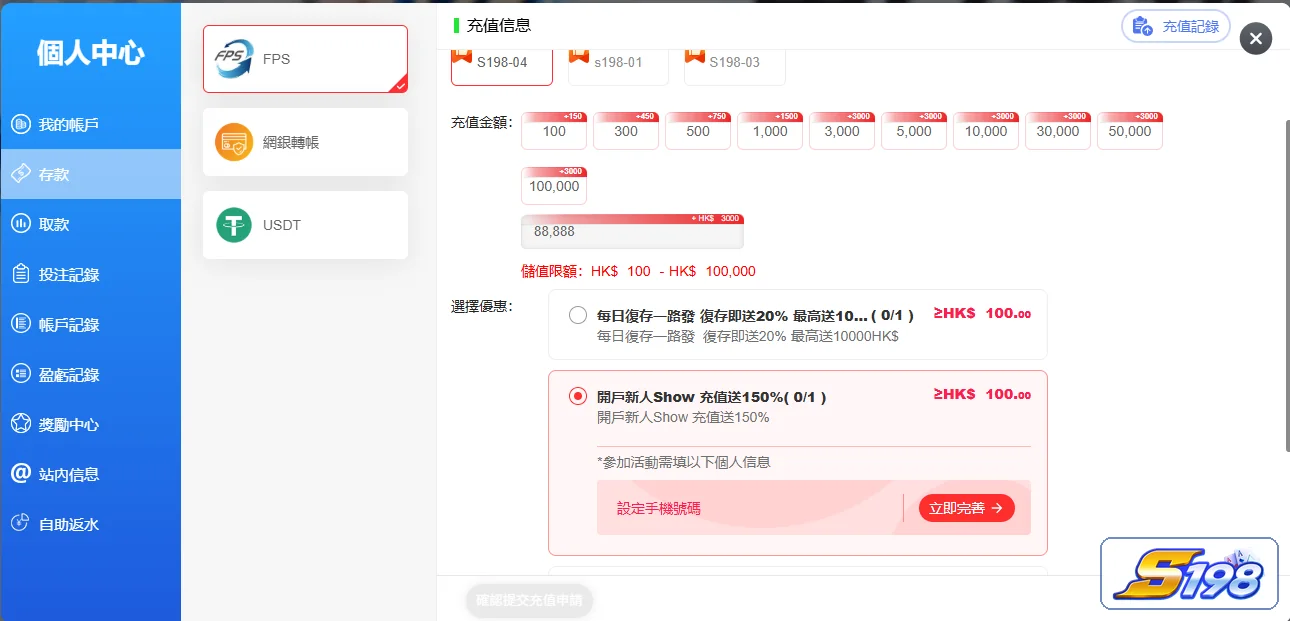Screen dimensions: 1290x621
Task: Click the 獎勵中心 star icon
Action: click(x=20, y=424)
